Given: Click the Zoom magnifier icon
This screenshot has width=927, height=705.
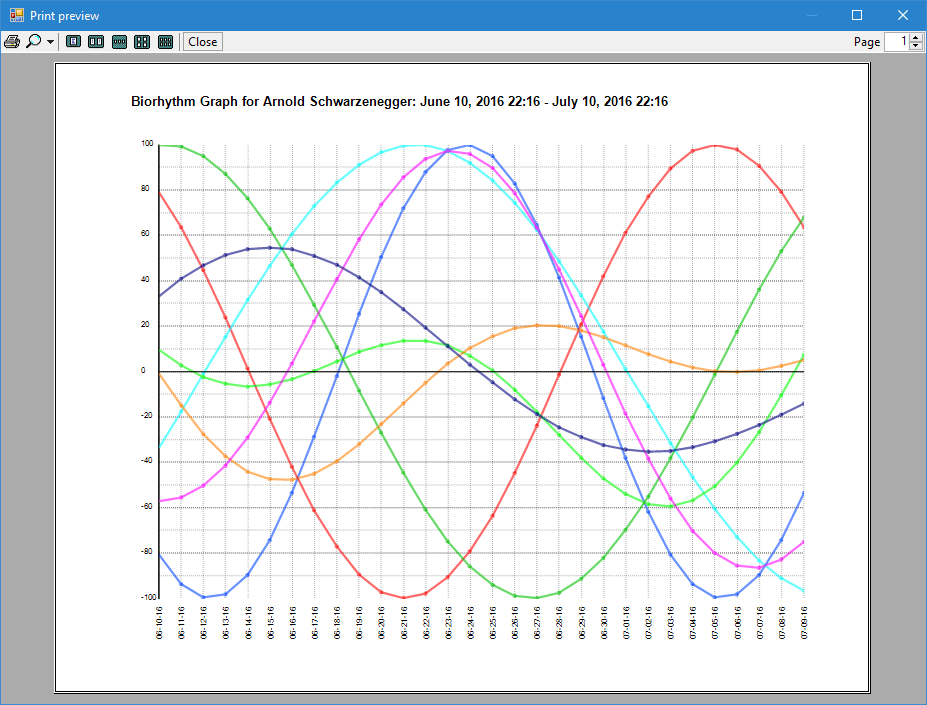Looking at the screenshot, I should pyautogui.click(x=34, y=41).
